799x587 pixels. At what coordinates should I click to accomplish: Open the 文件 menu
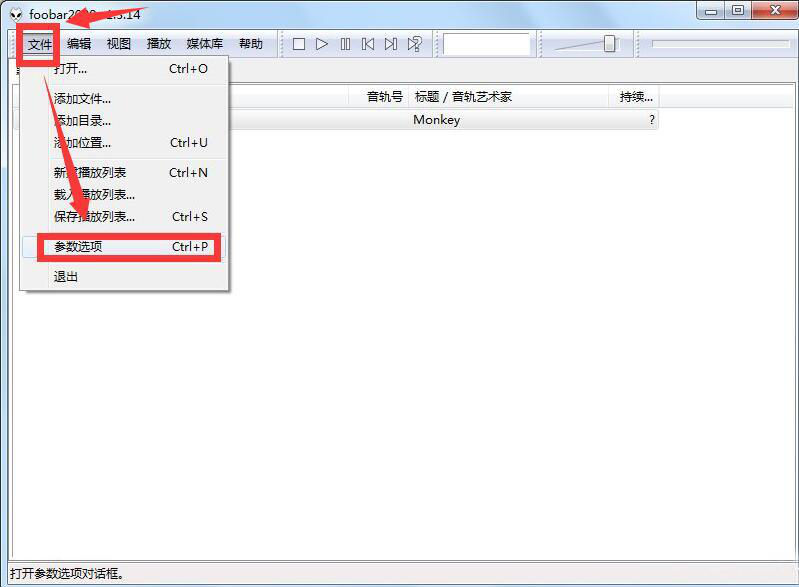coord(40,44)
